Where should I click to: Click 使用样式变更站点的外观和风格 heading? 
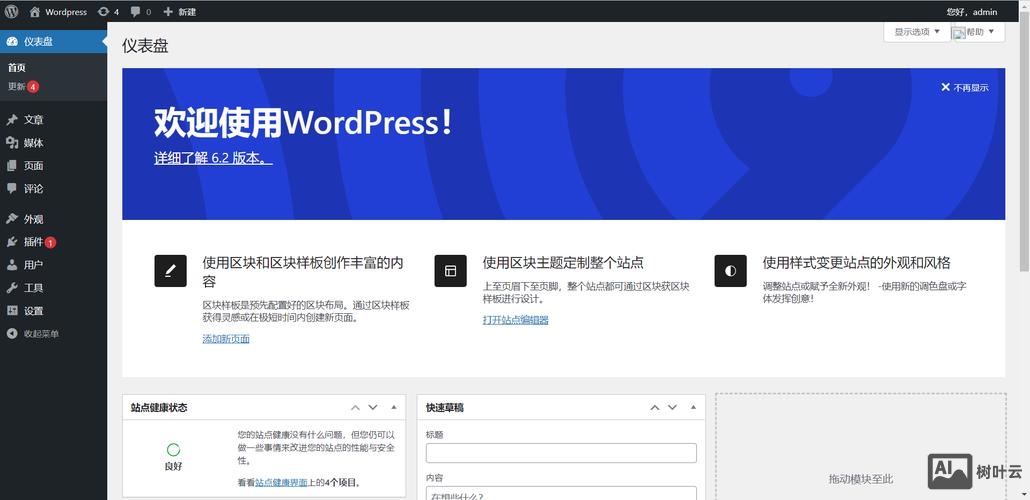pyautogui.click(x=857, y=263)
